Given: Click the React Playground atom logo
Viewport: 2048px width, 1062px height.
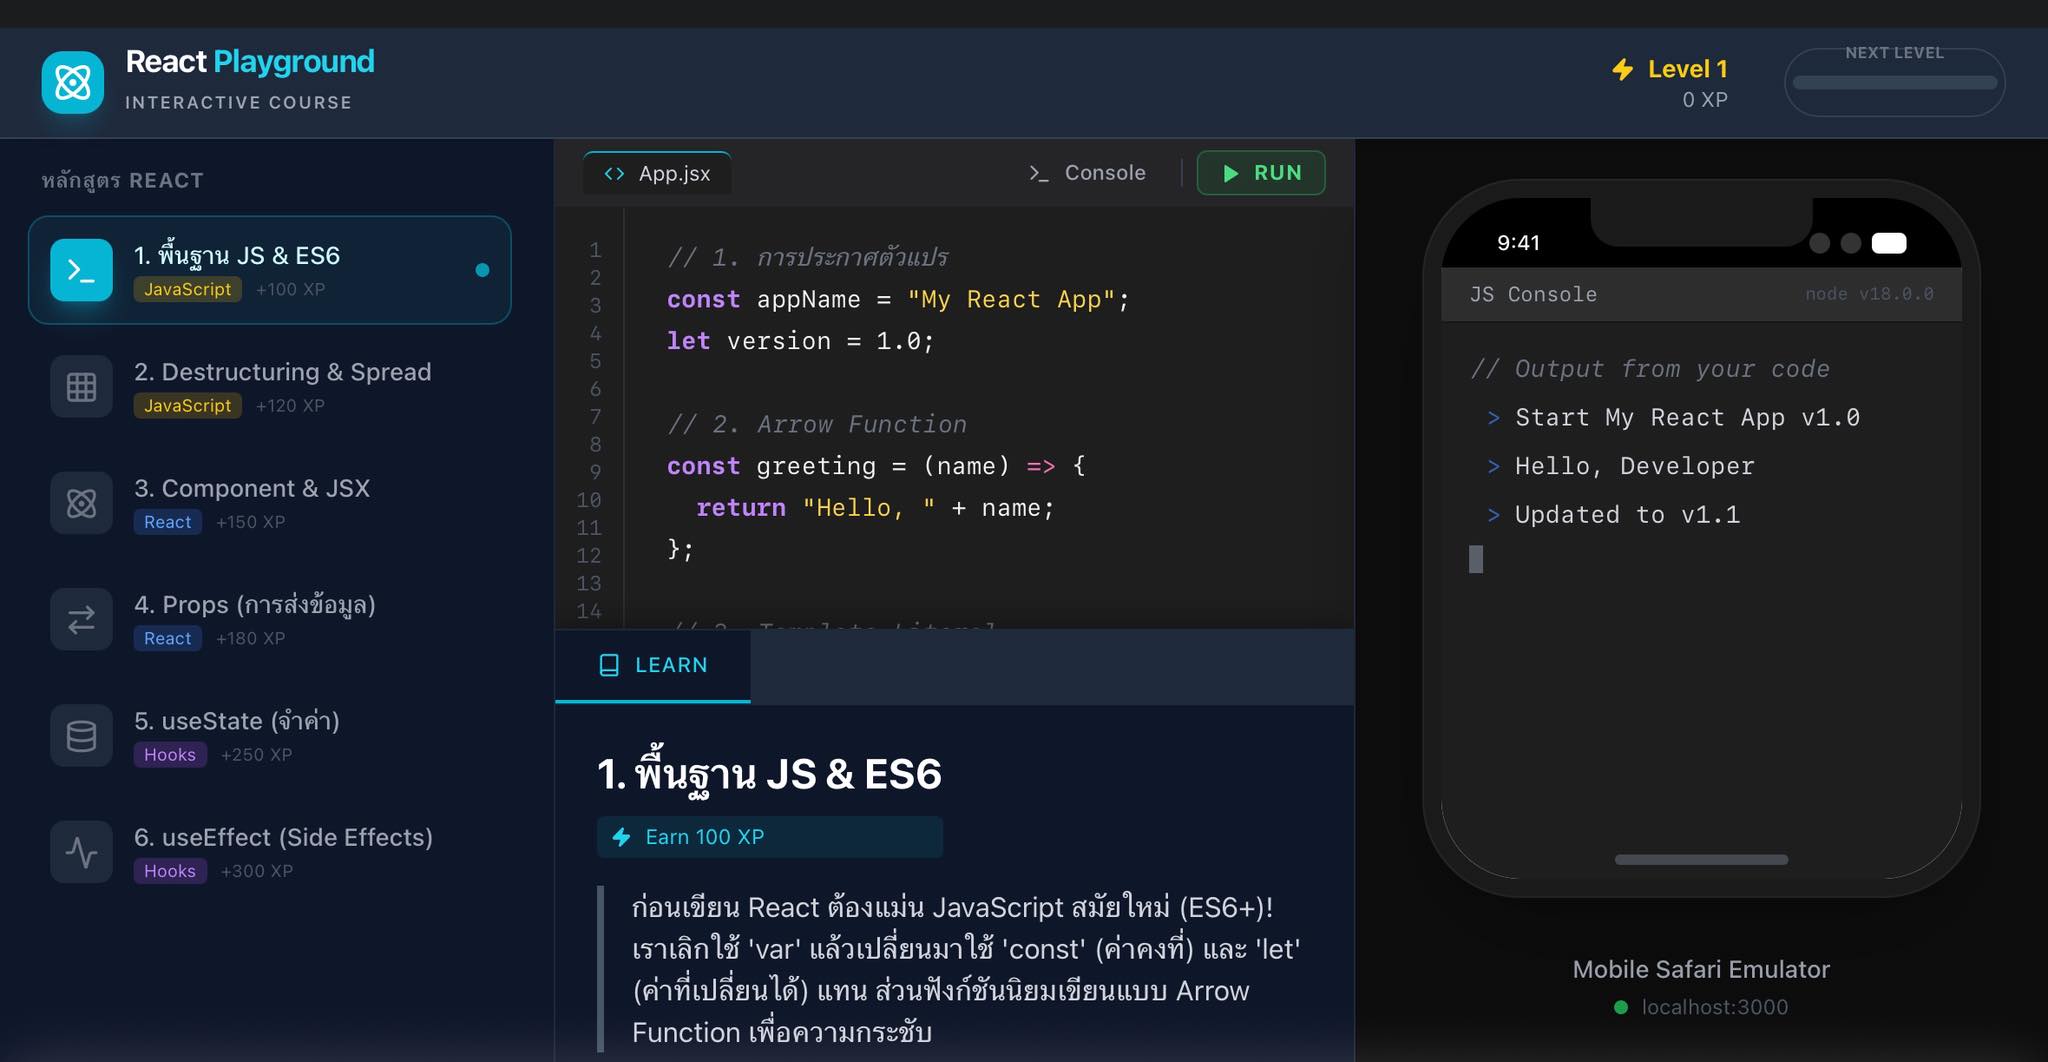Looking at the screenshot, I should pyautogui.click(x=73, y=82).
